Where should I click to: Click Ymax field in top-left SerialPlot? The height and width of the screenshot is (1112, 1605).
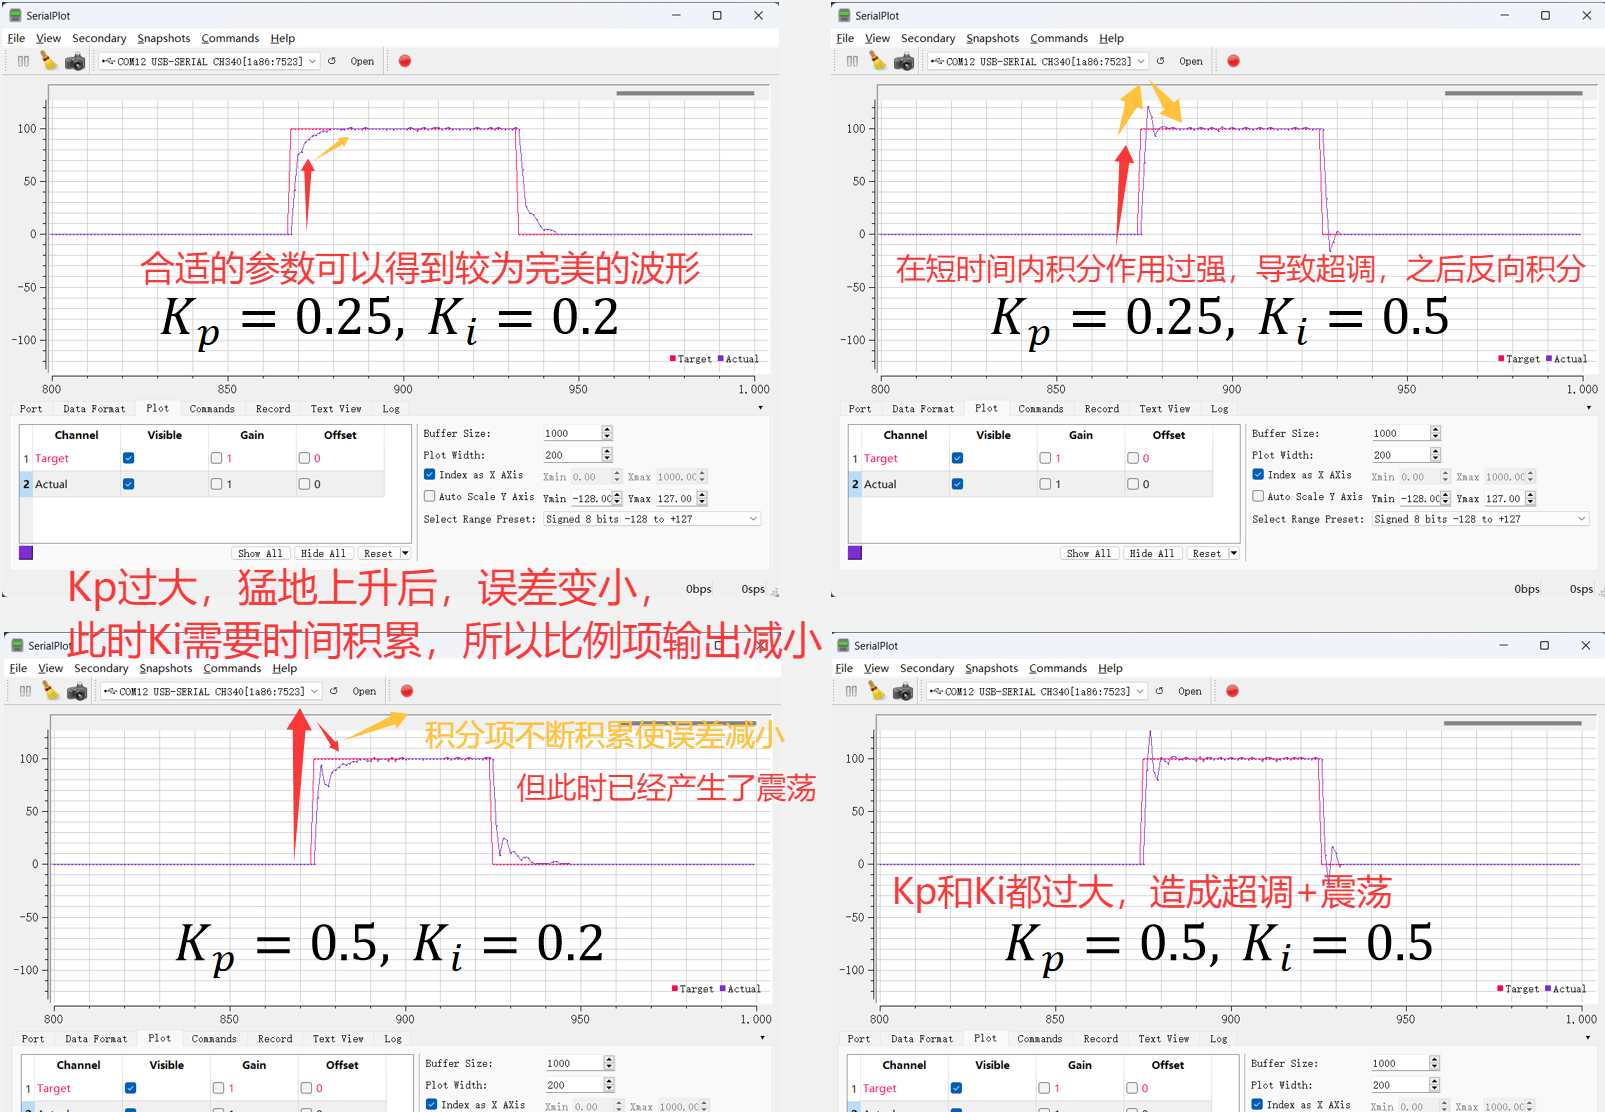click(682, 498)
